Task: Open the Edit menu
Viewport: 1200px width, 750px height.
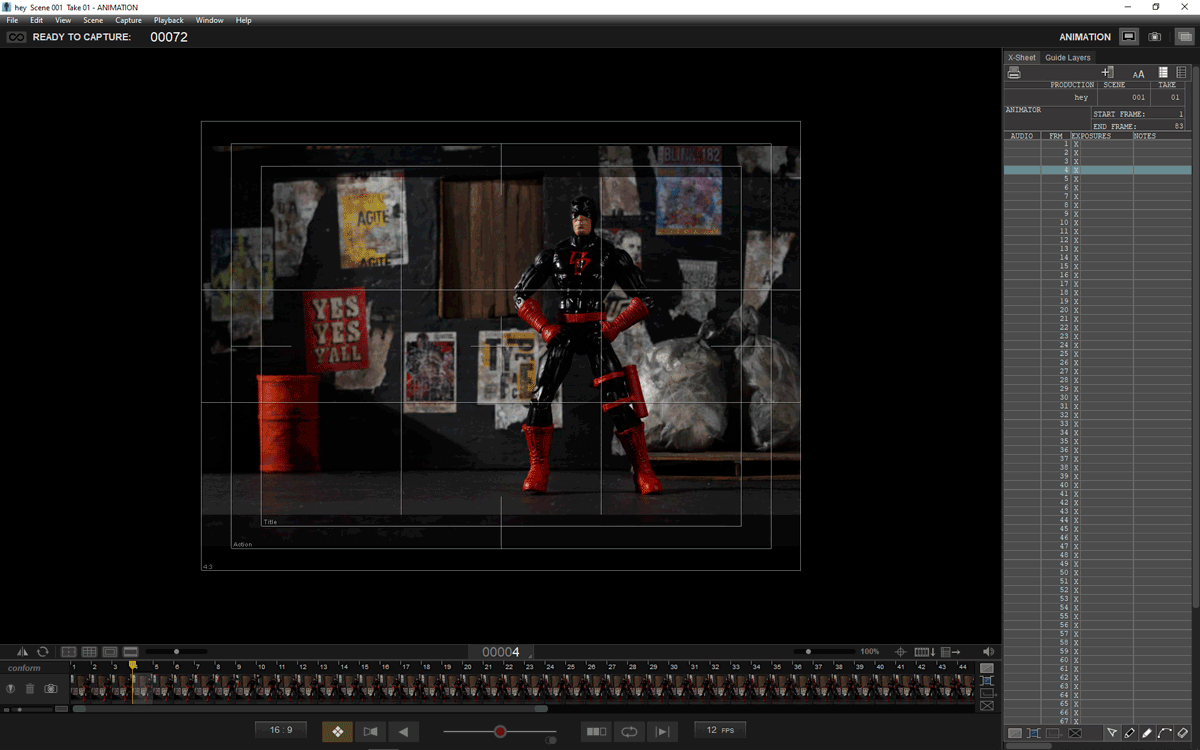Action: [36, 20]
